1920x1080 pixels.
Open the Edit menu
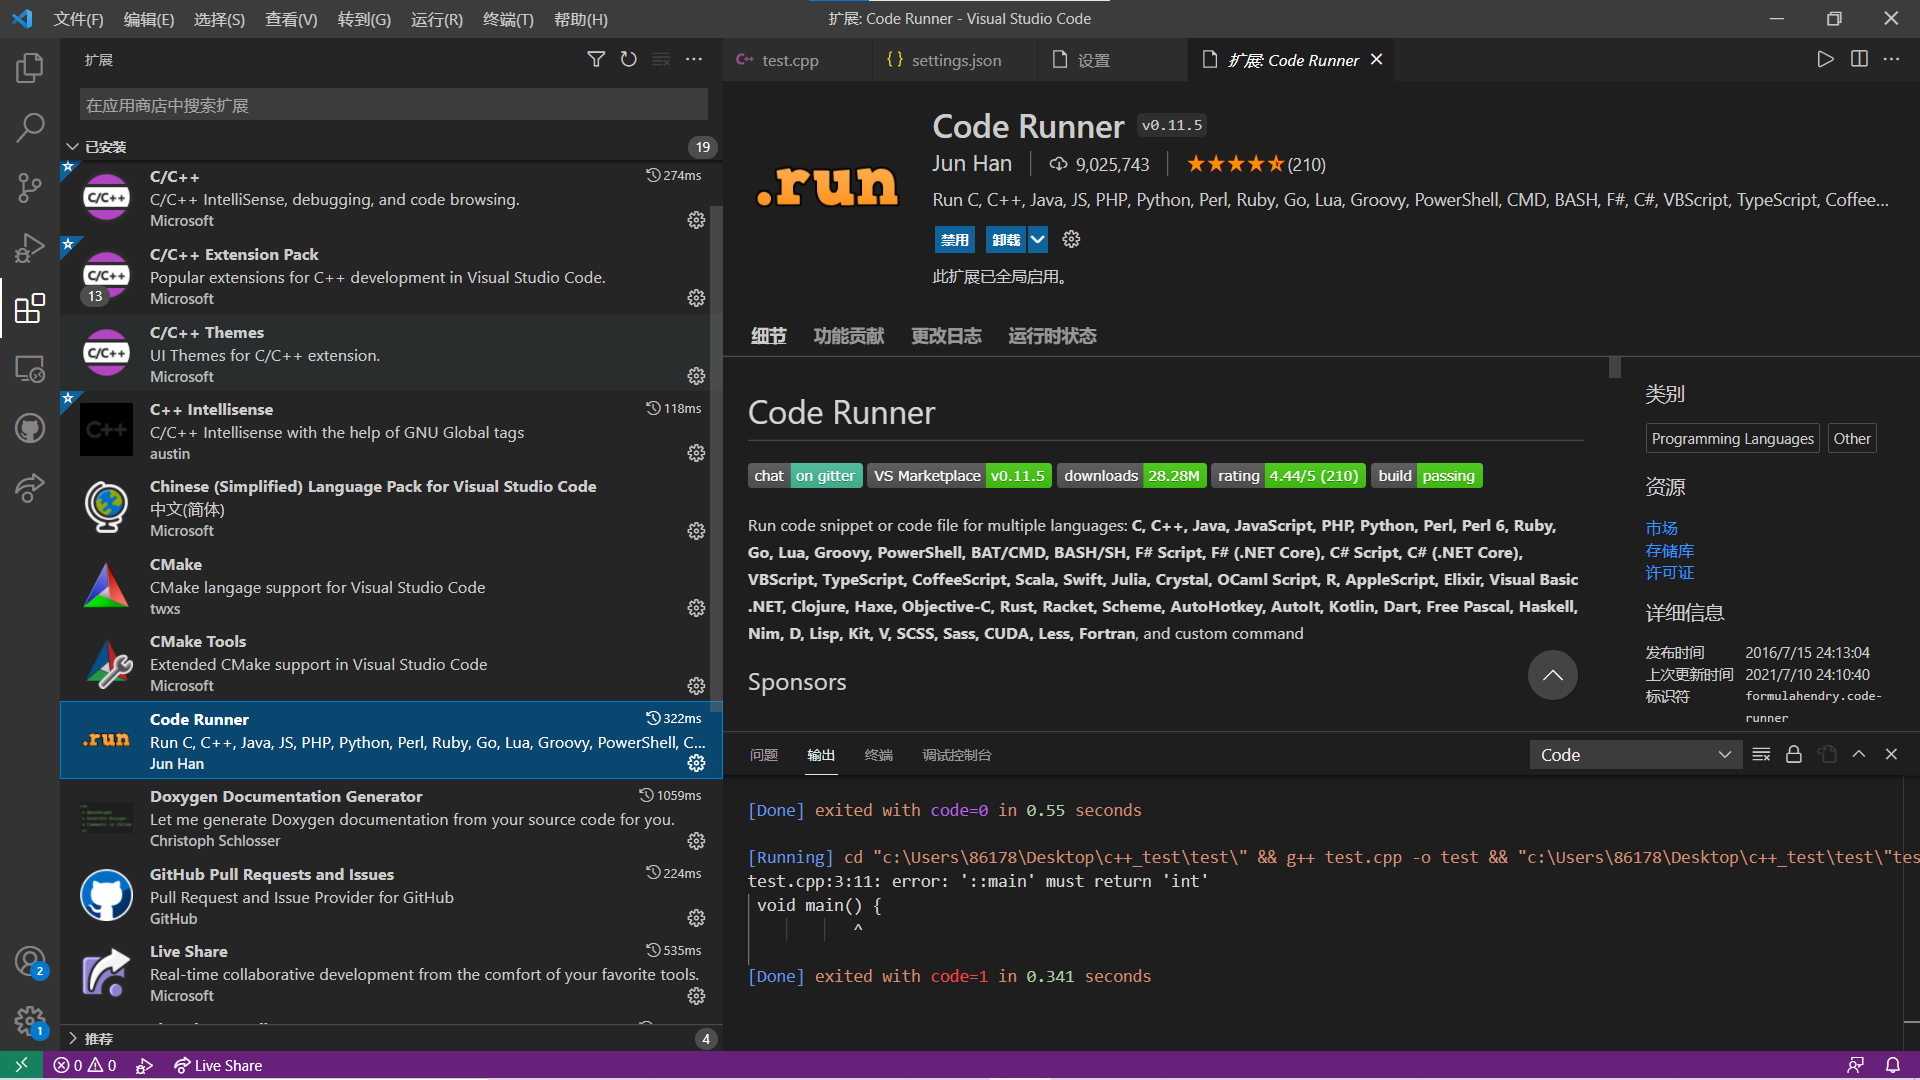tap(148, 19)
